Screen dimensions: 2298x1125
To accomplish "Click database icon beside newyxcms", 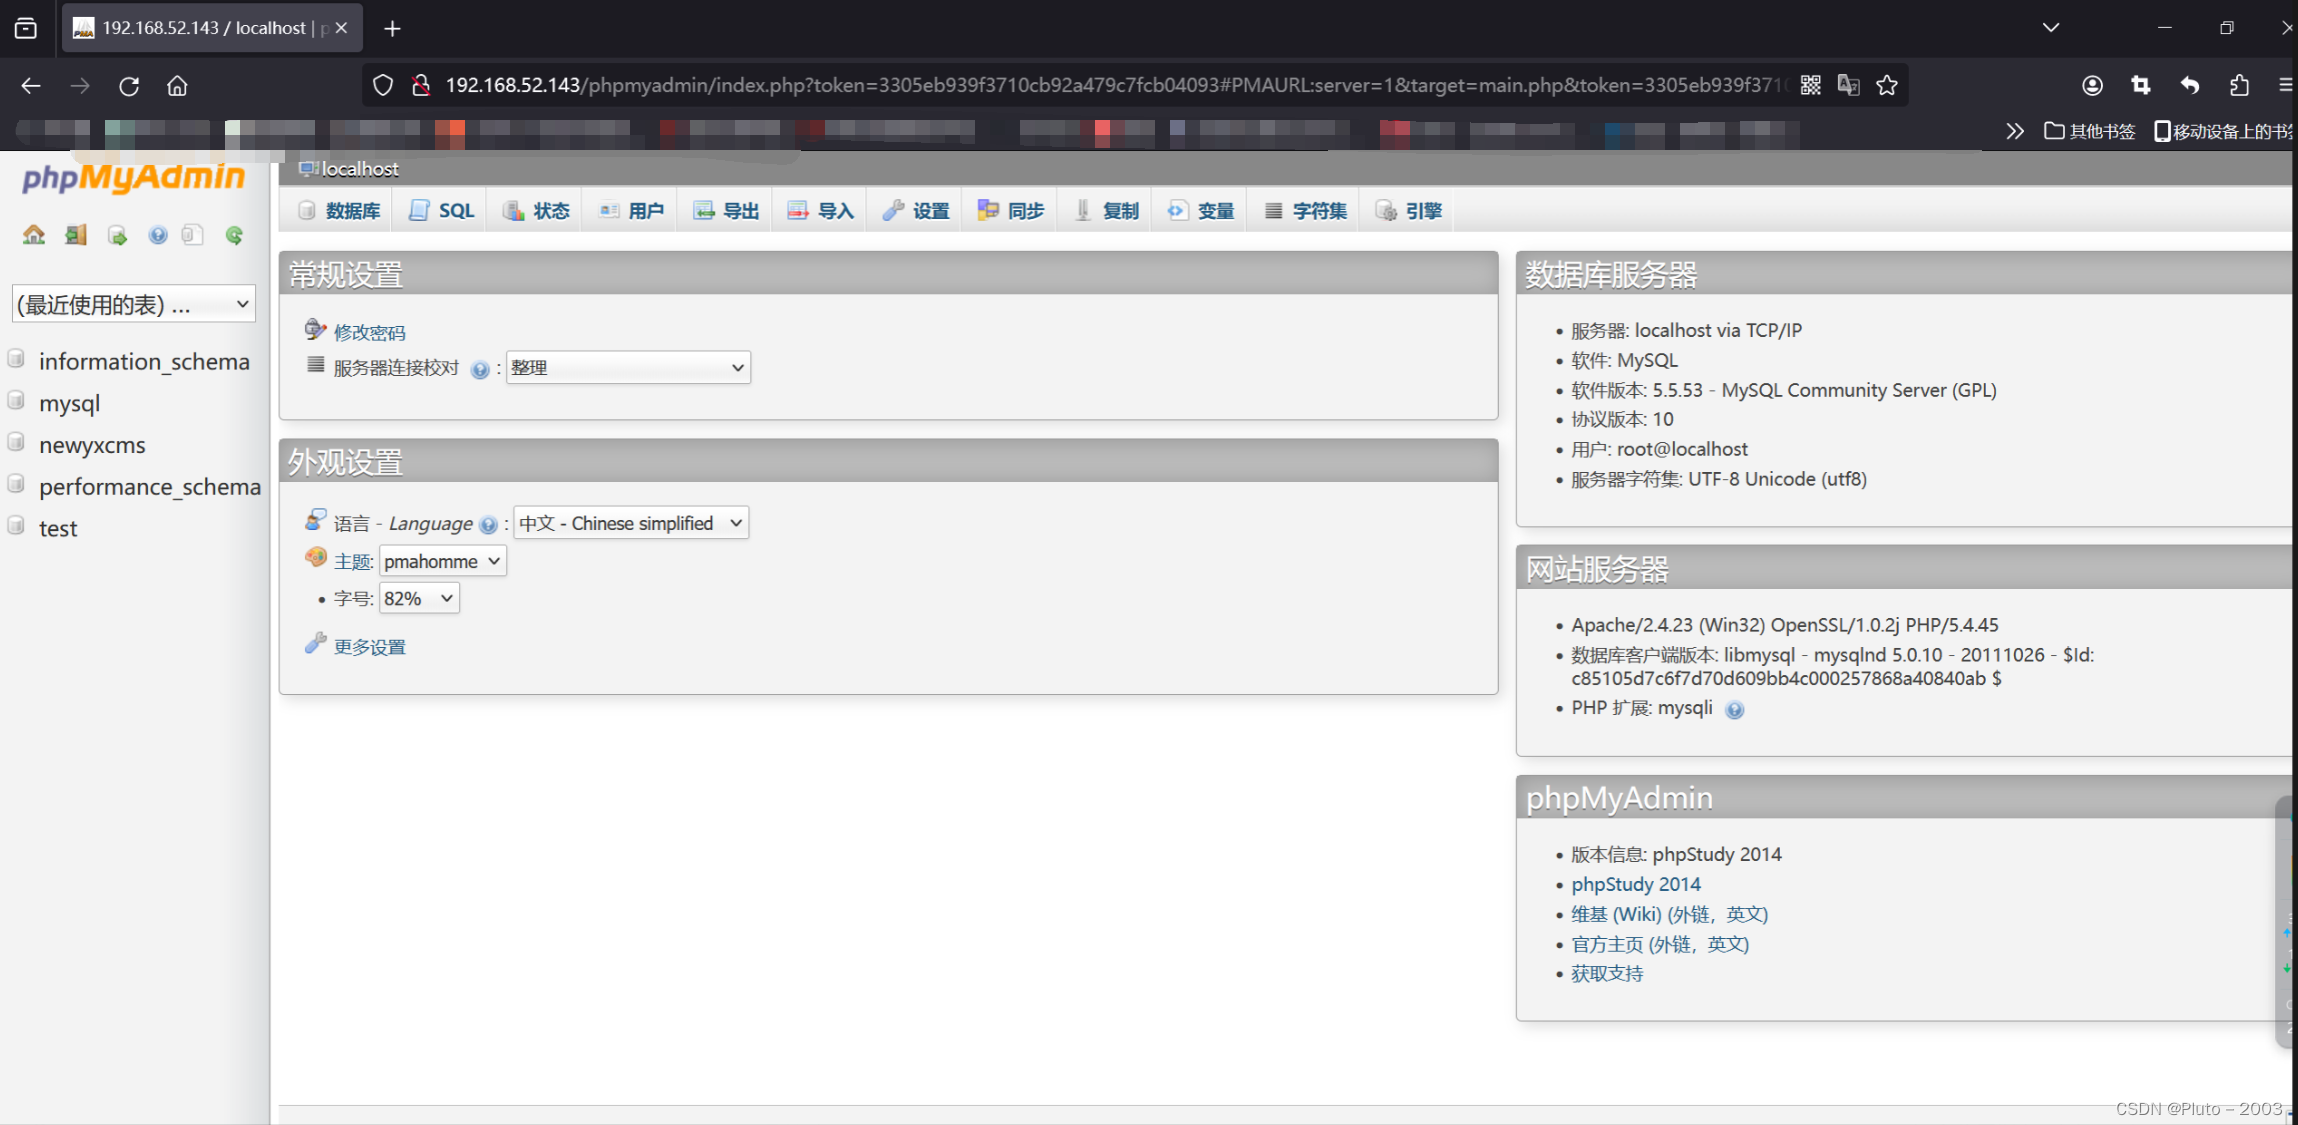I will tap(16, 442).
